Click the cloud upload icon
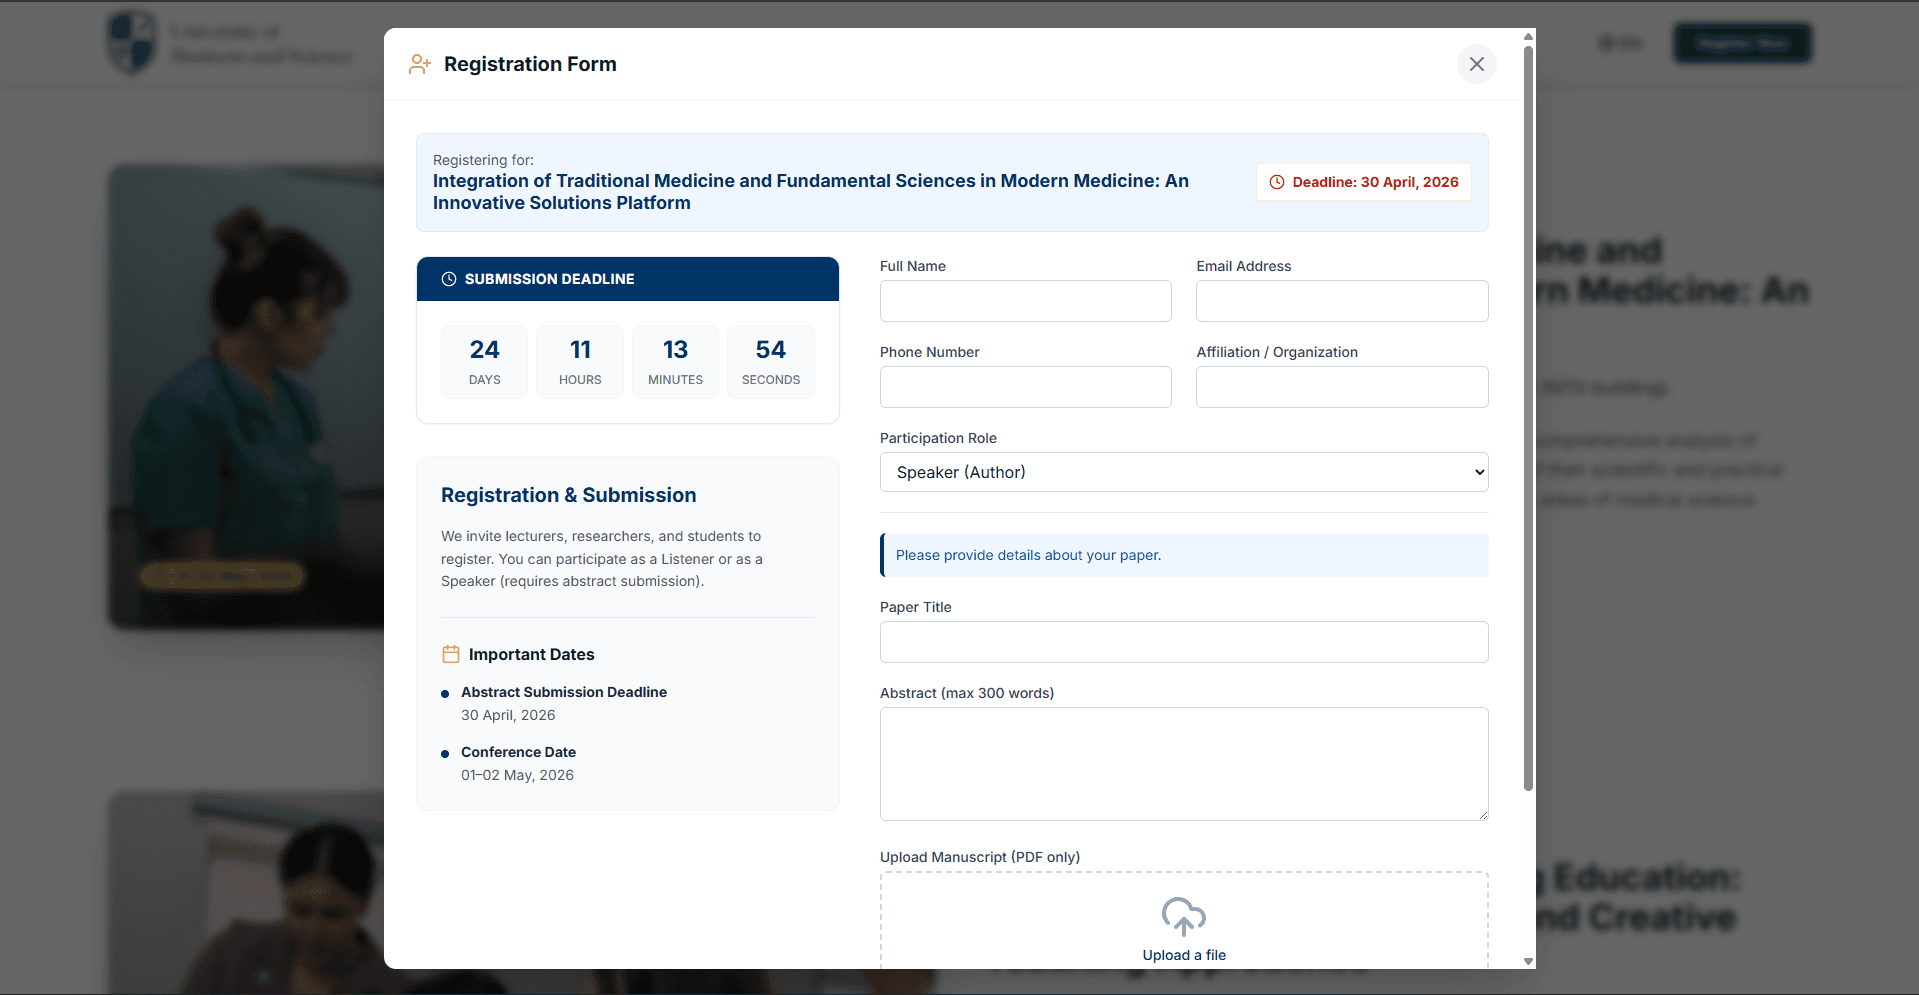 click(x=1184, y=916)
